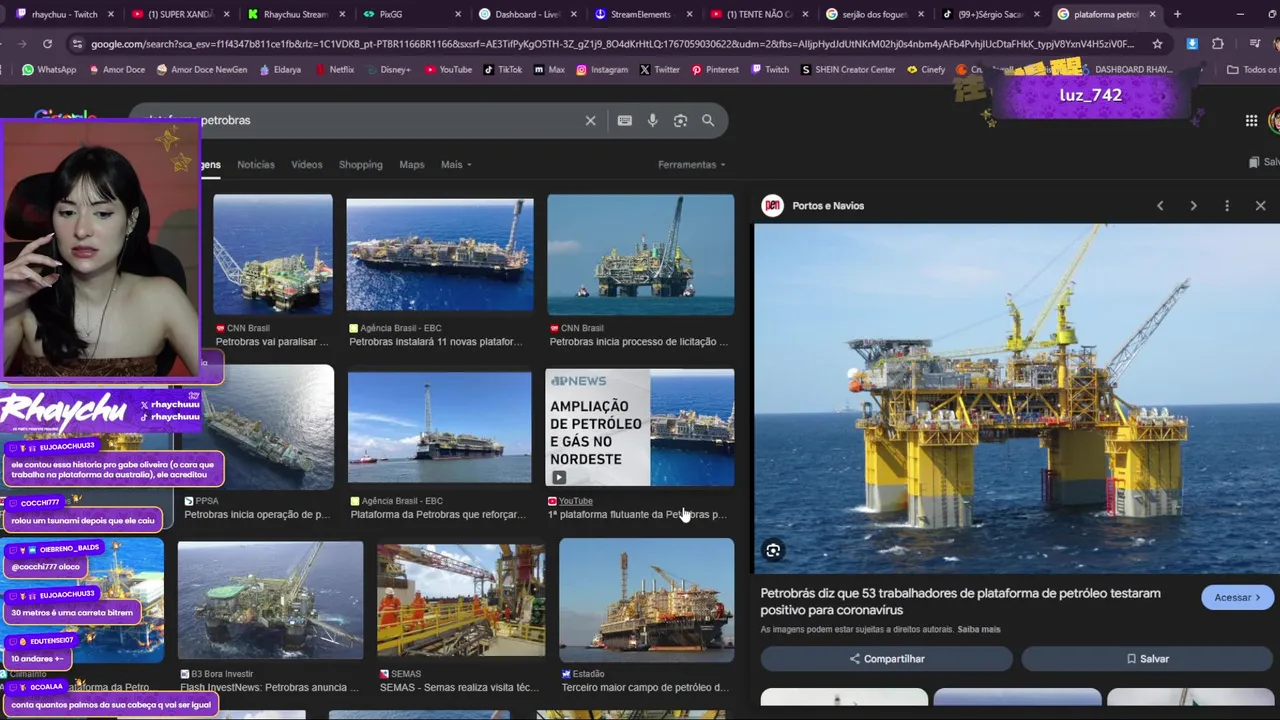Search by image with Google Lens icon
This screenshot has height=720, width=1280.
[680, 120]
